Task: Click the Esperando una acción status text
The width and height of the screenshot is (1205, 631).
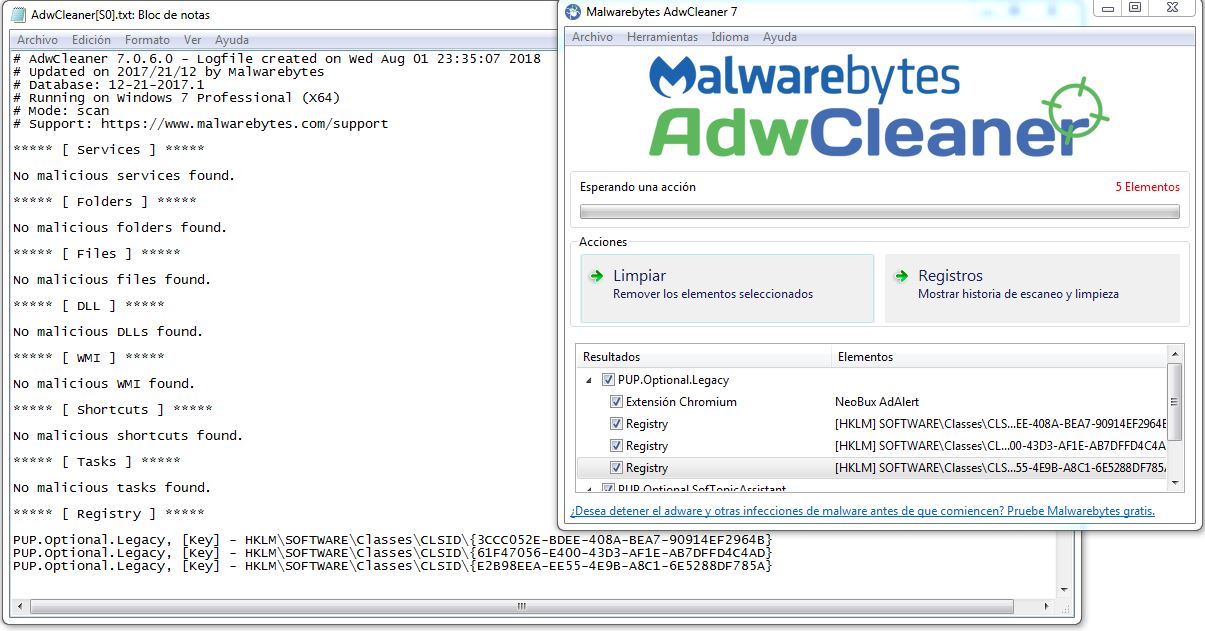Action: coord(638,187)
